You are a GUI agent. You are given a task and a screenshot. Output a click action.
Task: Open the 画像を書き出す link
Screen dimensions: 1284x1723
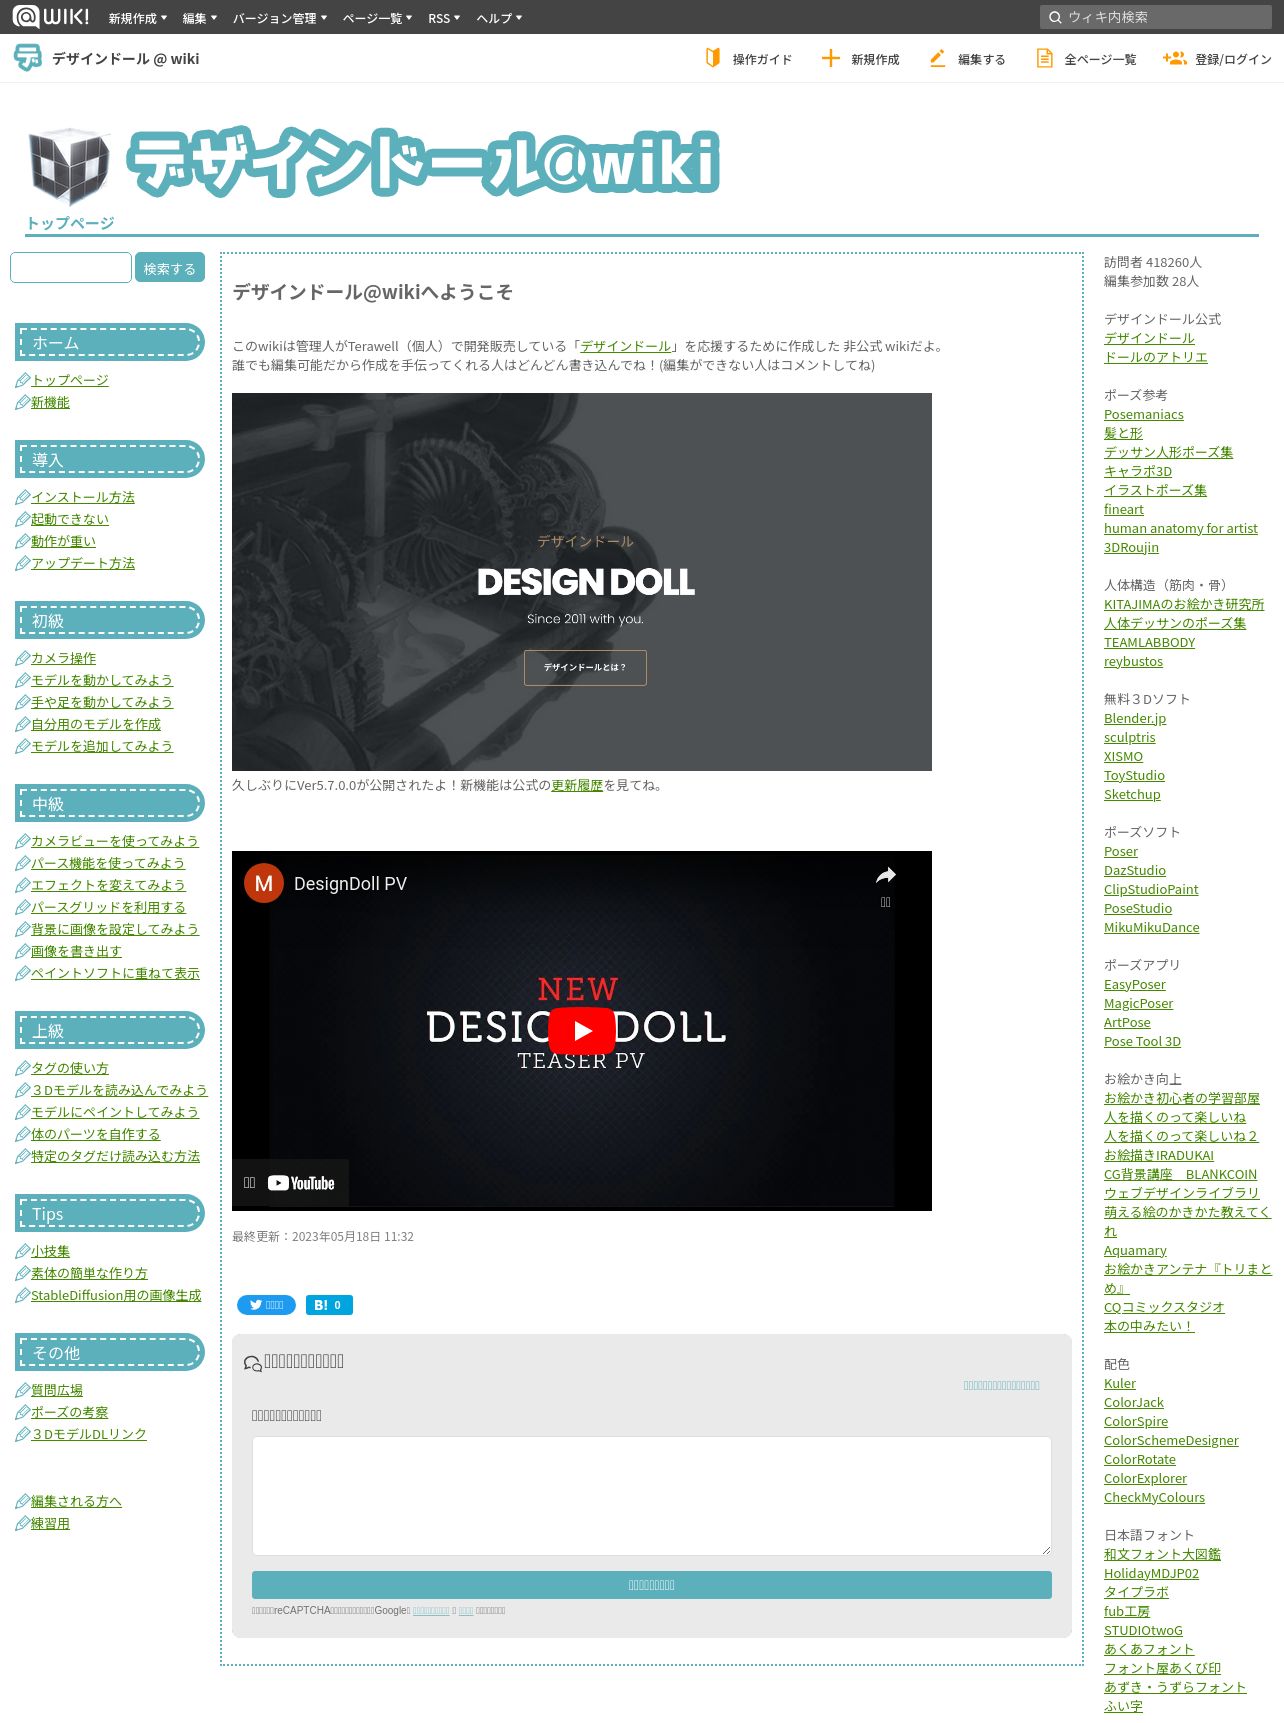(76, 951)
